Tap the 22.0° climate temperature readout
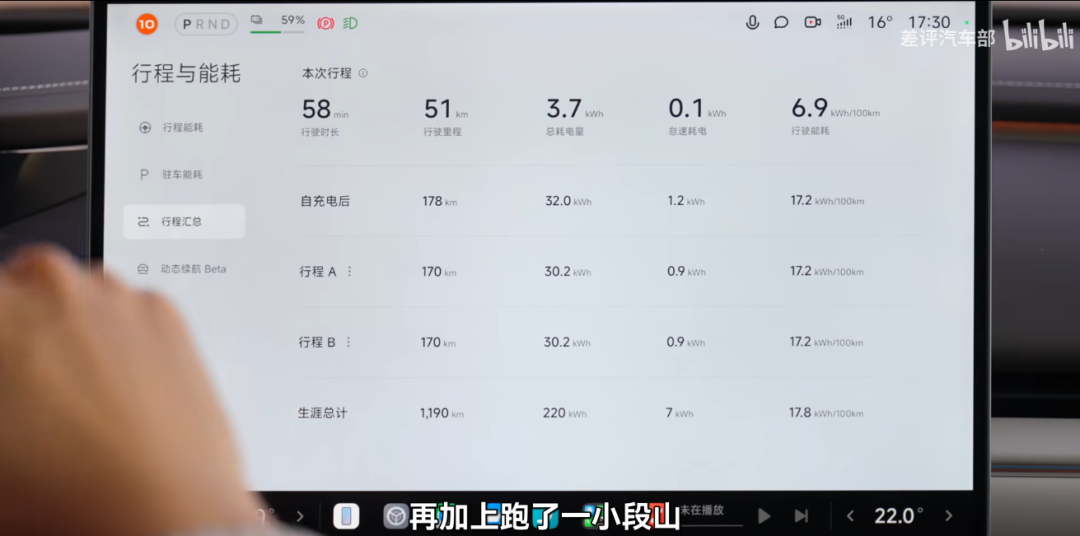This screenshot has height=536, width=1080. point(899,516)
